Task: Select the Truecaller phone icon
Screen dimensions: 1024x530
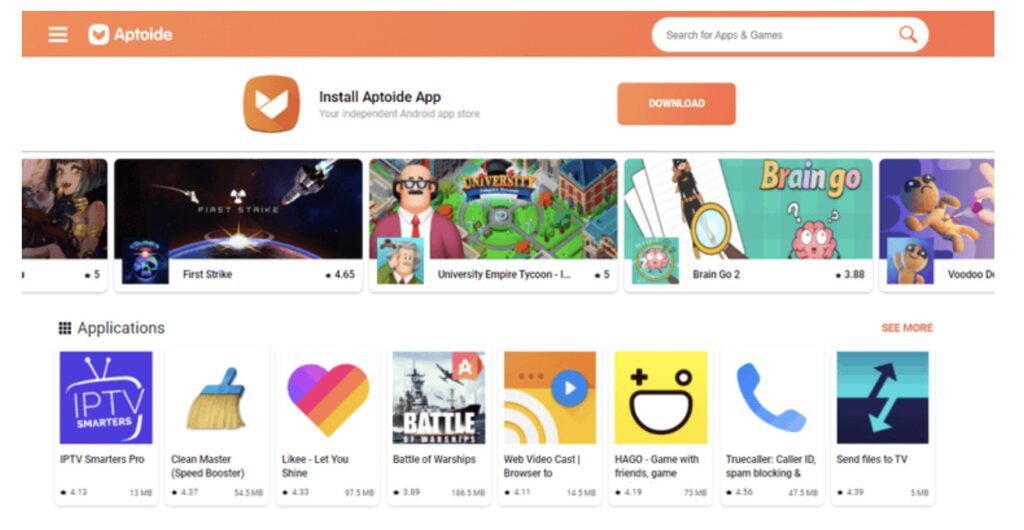Action: 771,398
